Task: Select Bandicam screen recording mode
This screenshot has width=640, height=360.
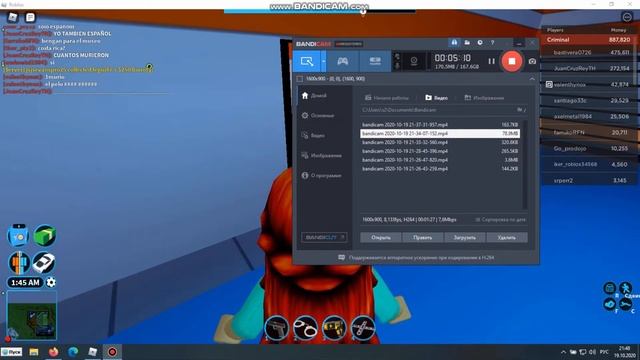Action: tap(307, 61)
